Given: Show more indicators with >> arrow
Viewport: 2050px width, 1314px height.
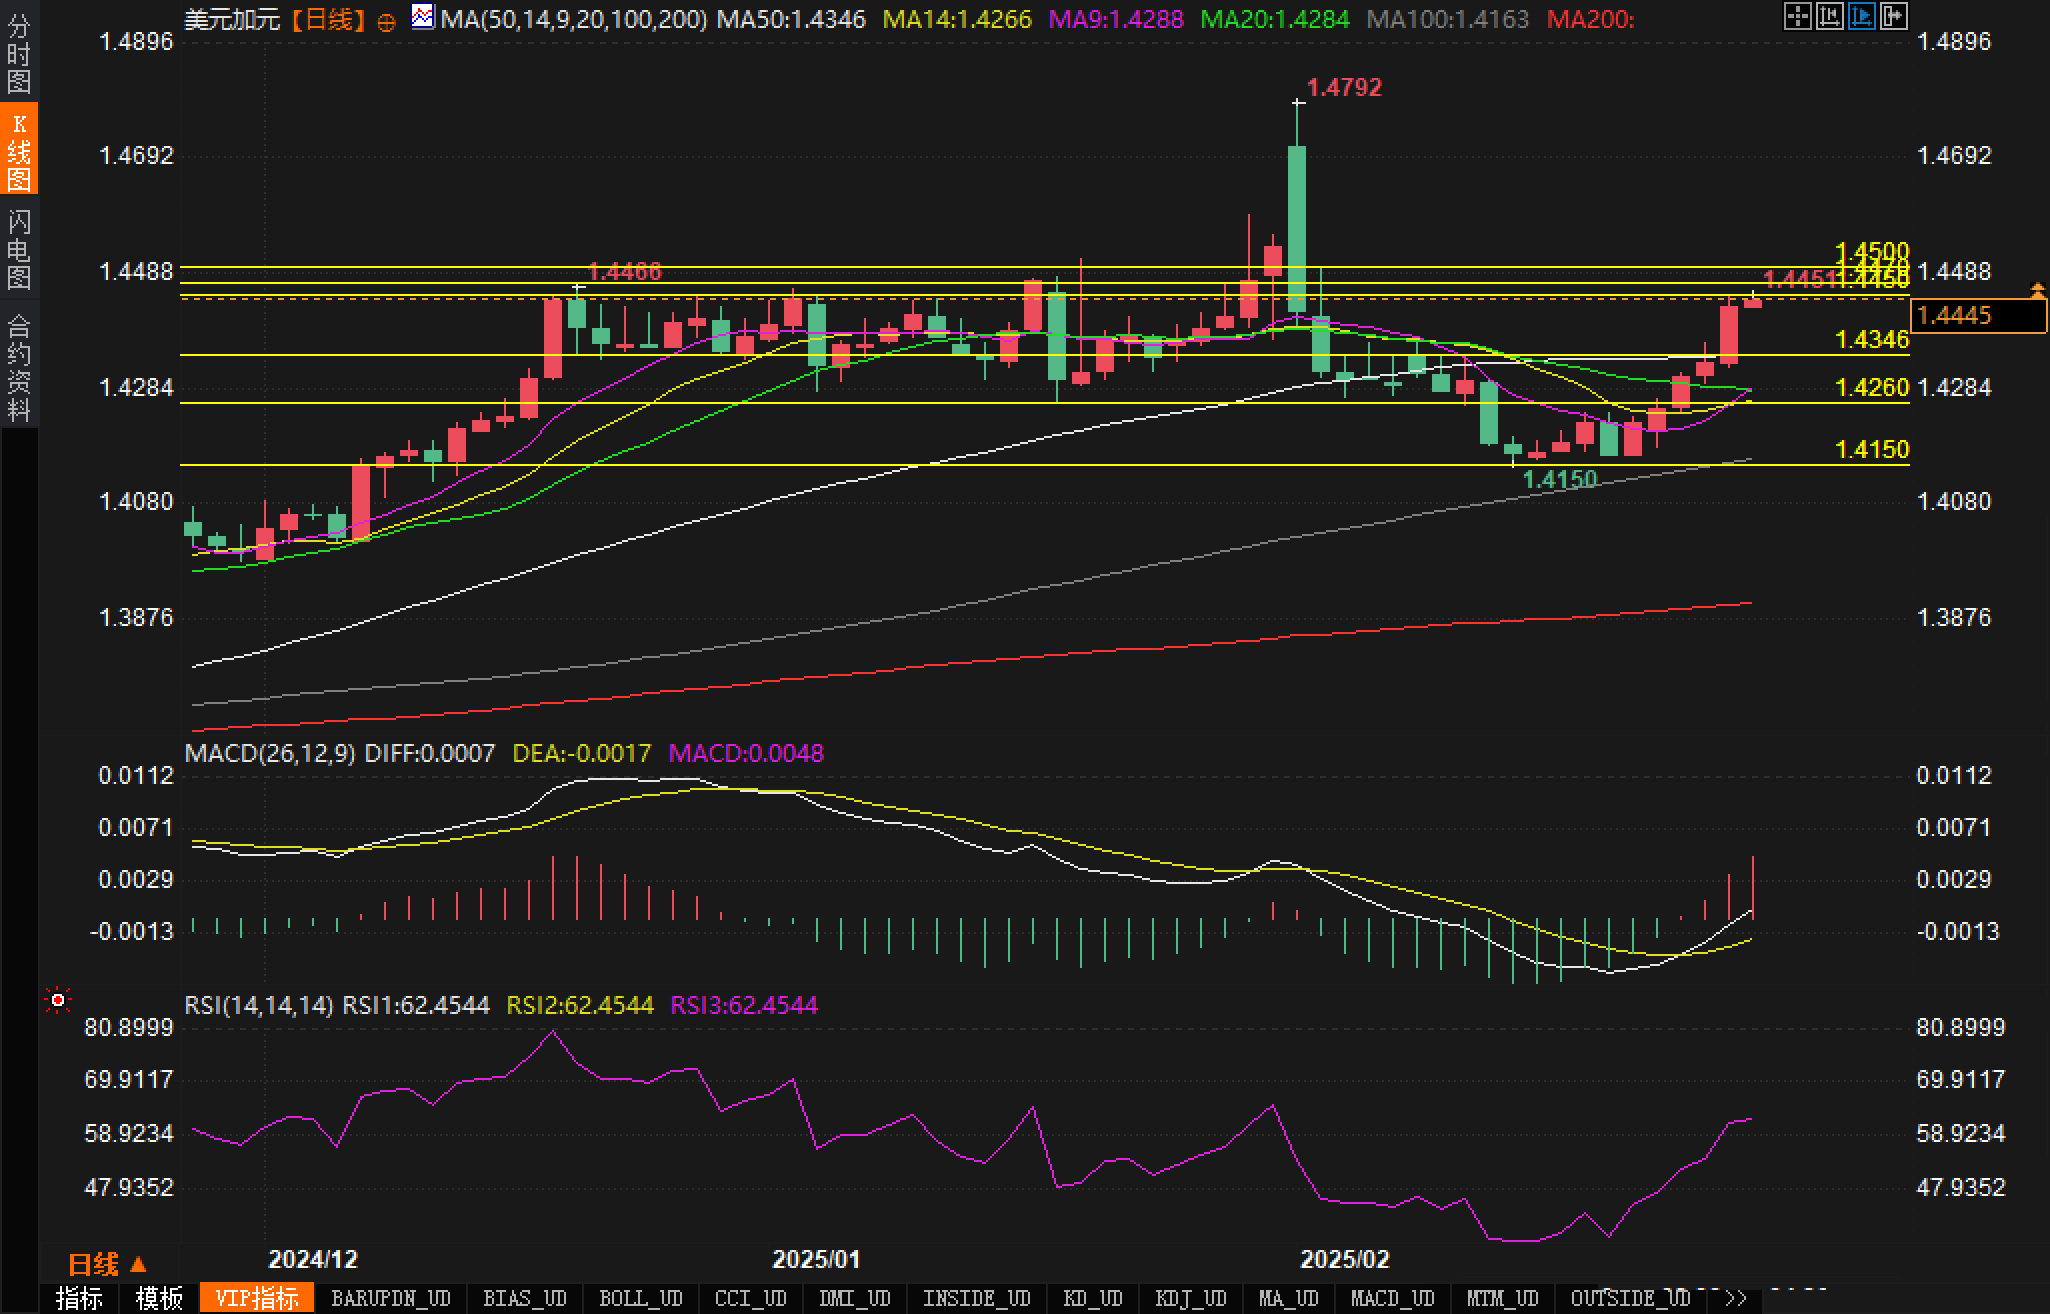Looking at the screenshot, I should click(x=1736, y=1299).
